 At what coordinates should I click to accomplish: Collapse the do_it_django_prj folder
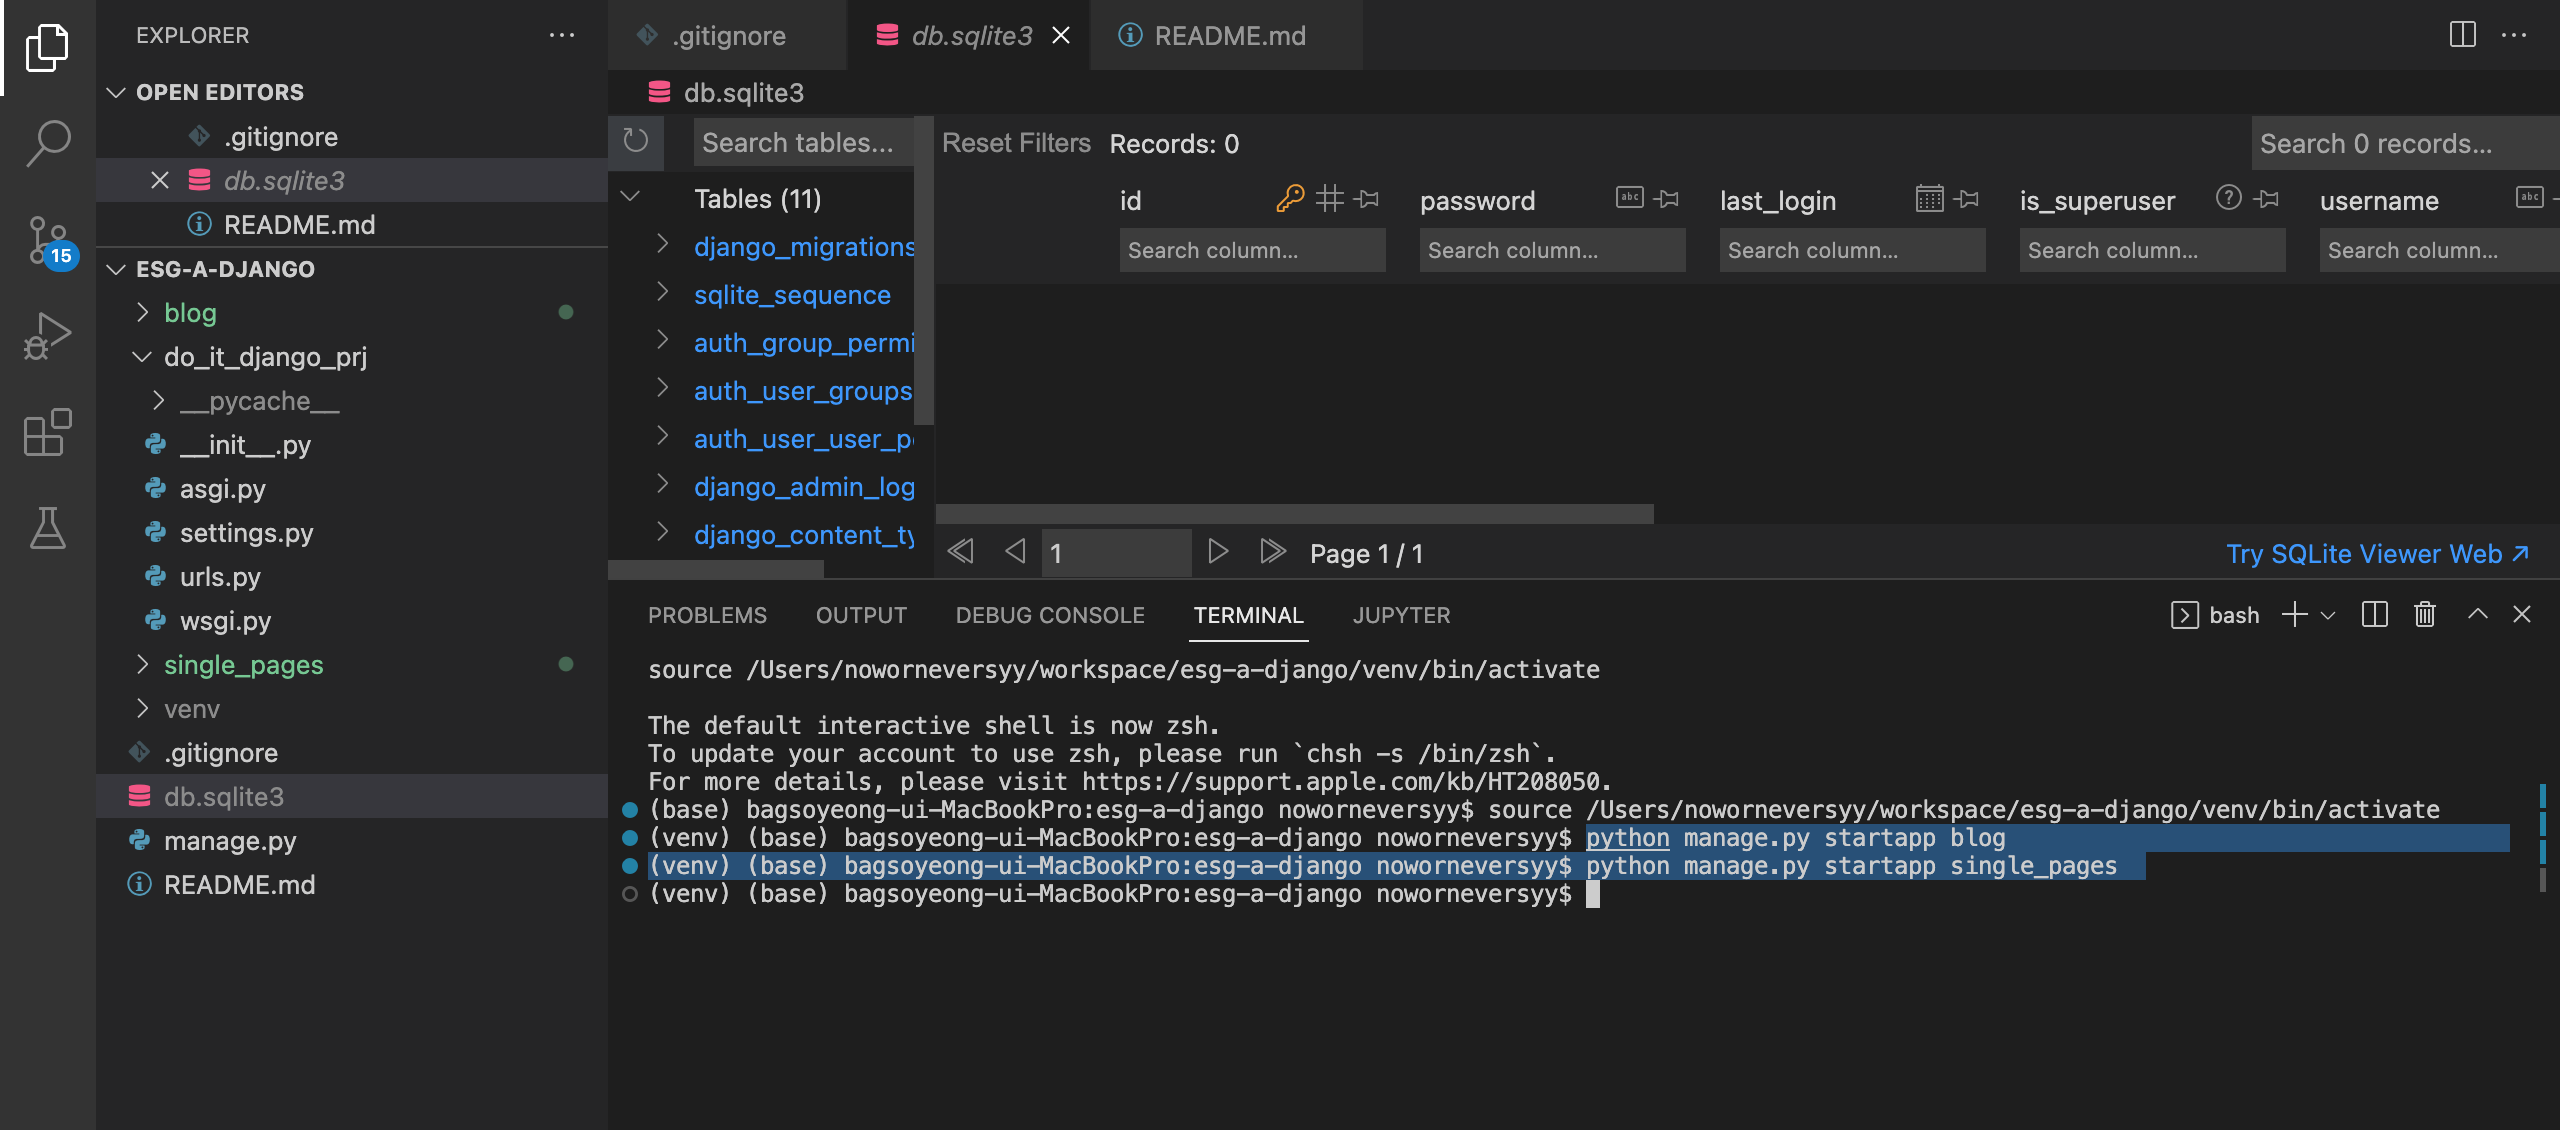[143, 357]
